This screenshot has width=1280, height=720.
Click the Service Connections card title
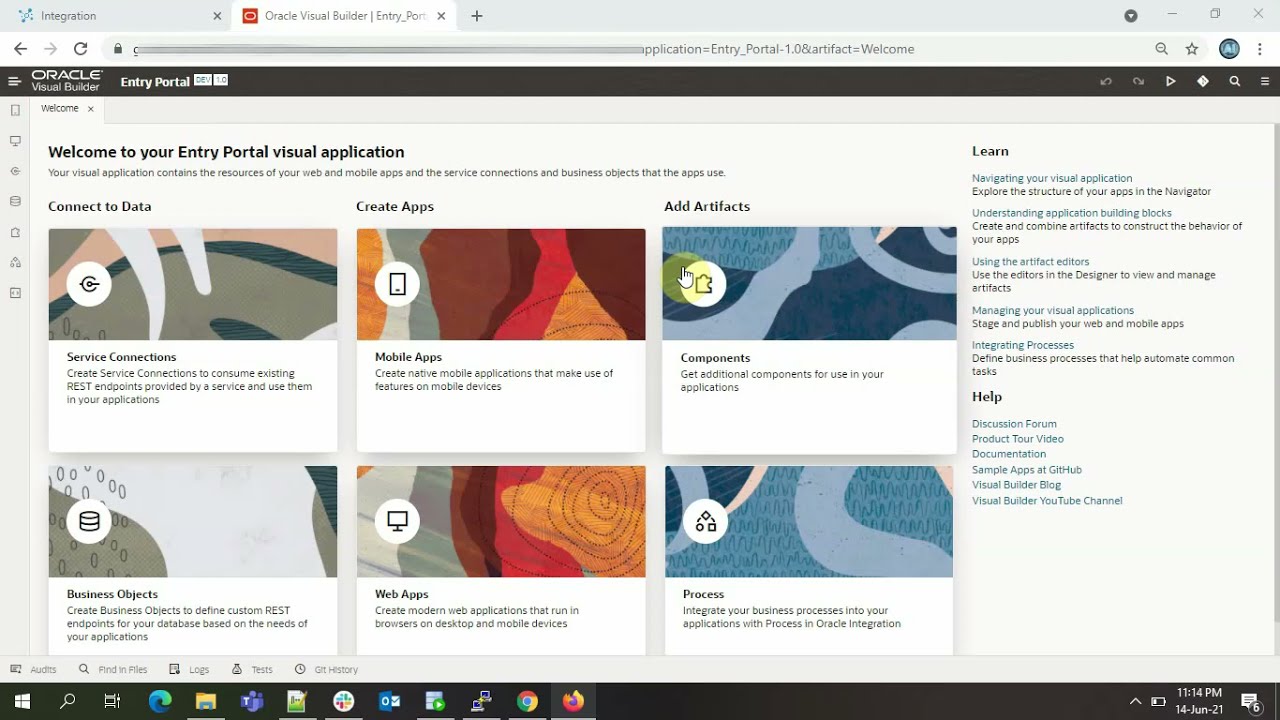(x=121, y=357)
